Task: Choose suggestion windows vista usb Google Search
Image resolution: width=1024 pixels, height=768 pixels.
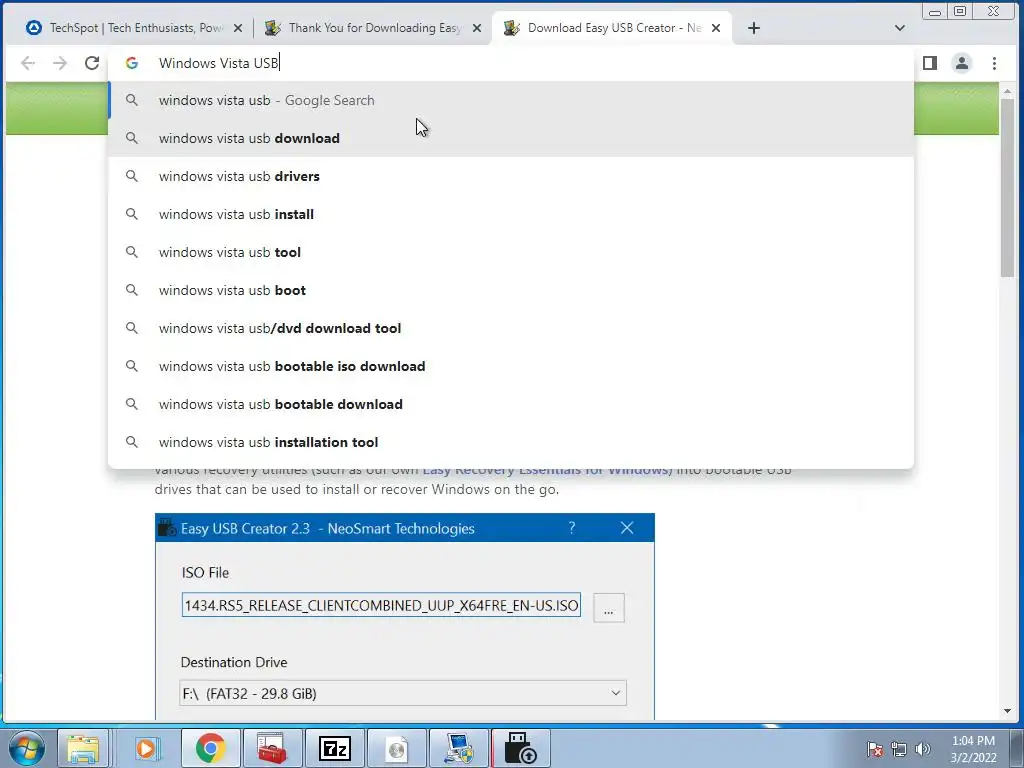Action: [x=511, y=101]
